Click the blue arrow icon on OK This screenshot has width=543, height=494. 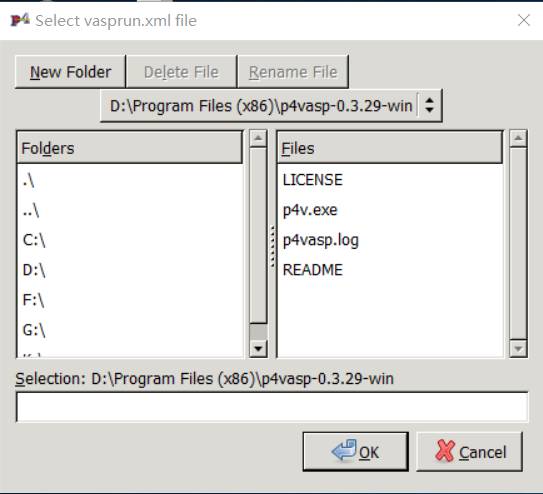[344, 451]
